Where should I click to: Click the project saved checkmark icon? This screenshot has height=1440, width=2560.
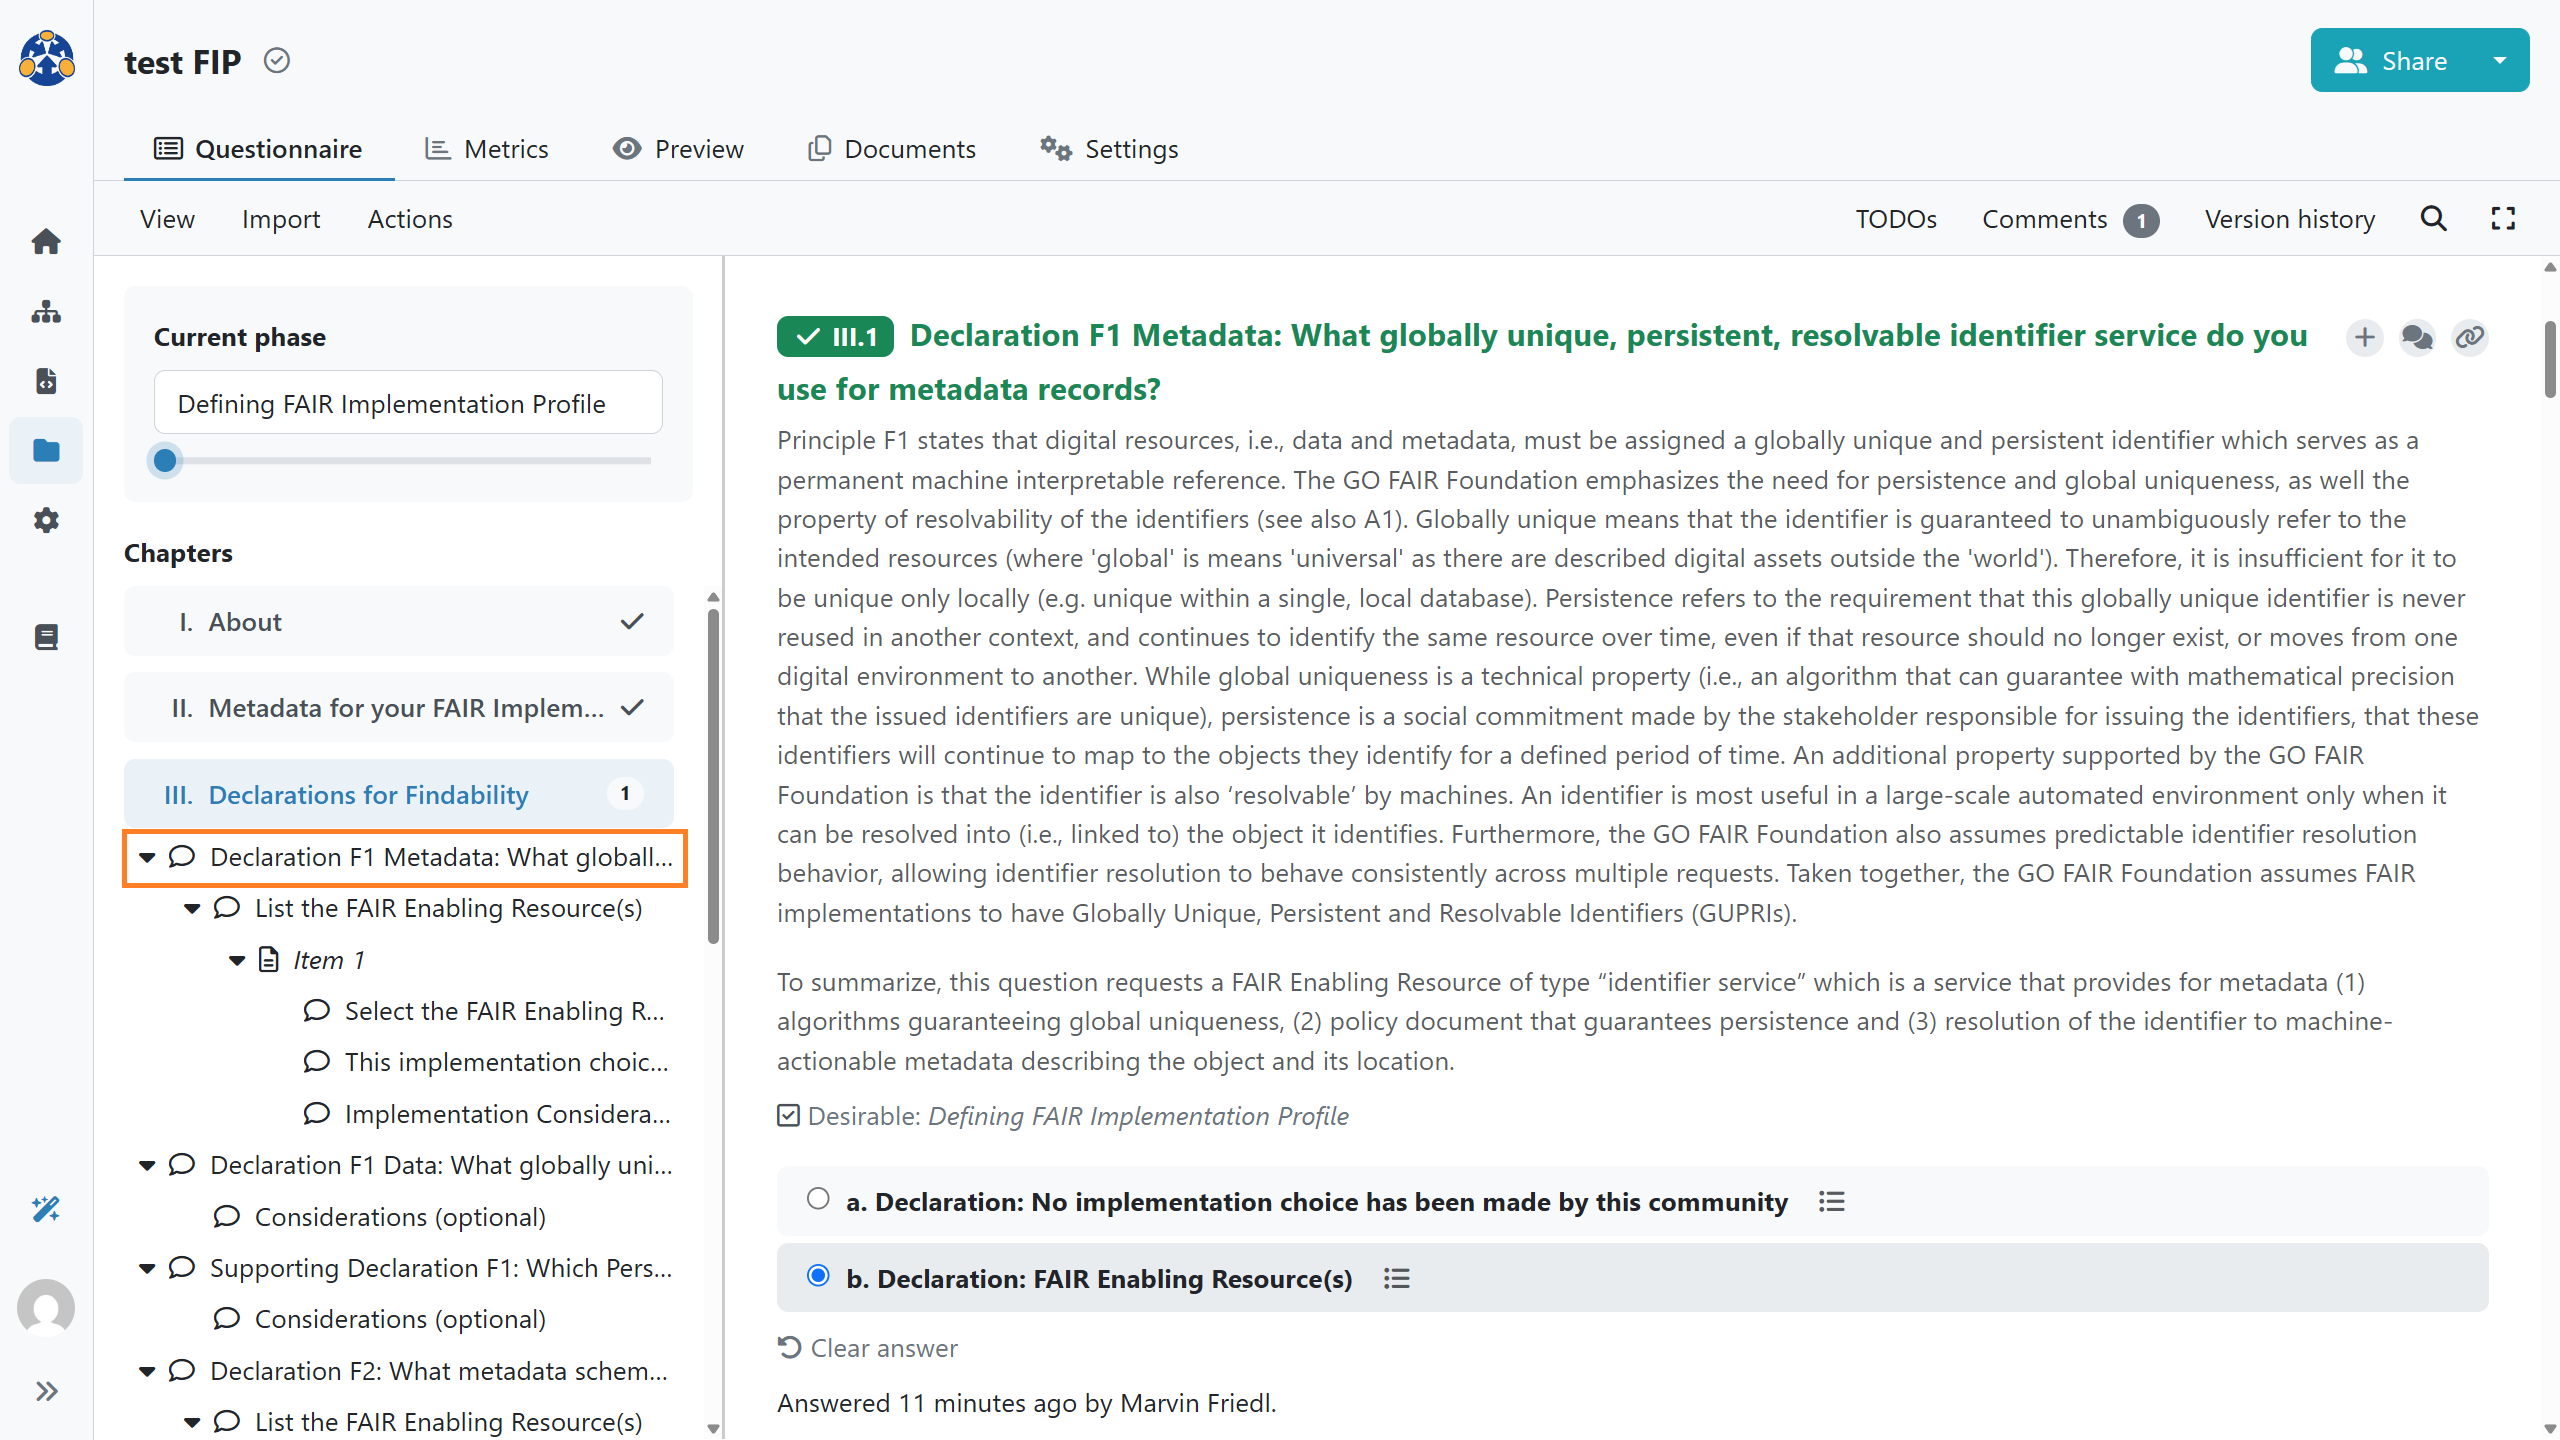(x=277, y=61)
